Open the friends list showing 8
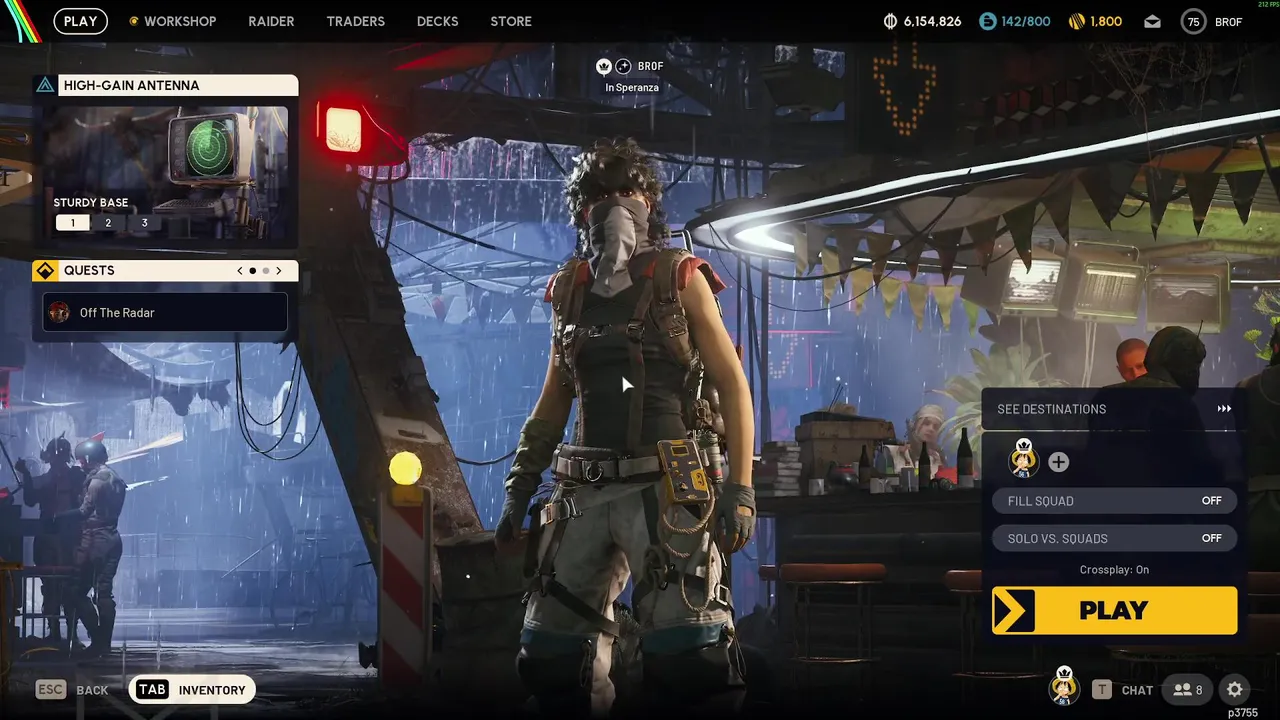 (x=1188, y=689)
